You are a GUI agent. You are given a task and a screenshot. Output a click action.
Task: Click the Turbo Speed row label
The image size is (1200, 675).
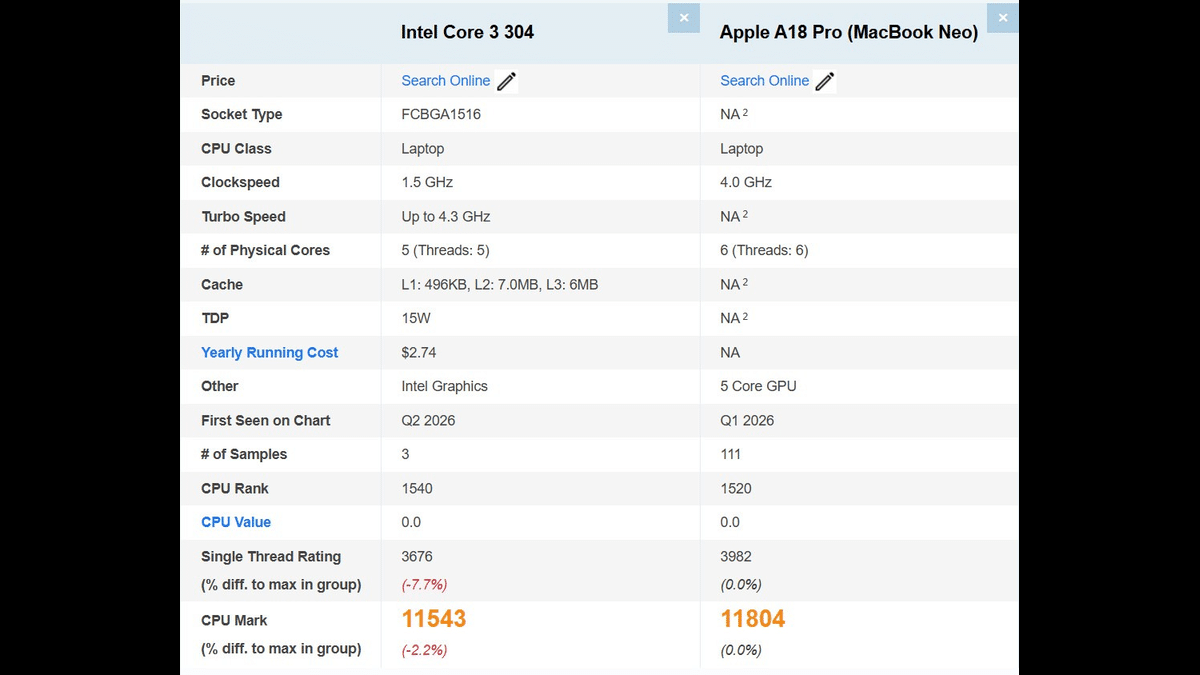pos(243,217)
